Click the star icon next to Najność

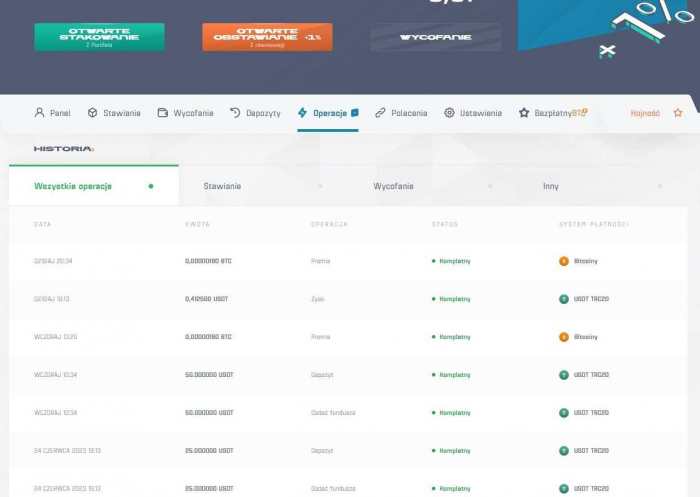(677, 113)
